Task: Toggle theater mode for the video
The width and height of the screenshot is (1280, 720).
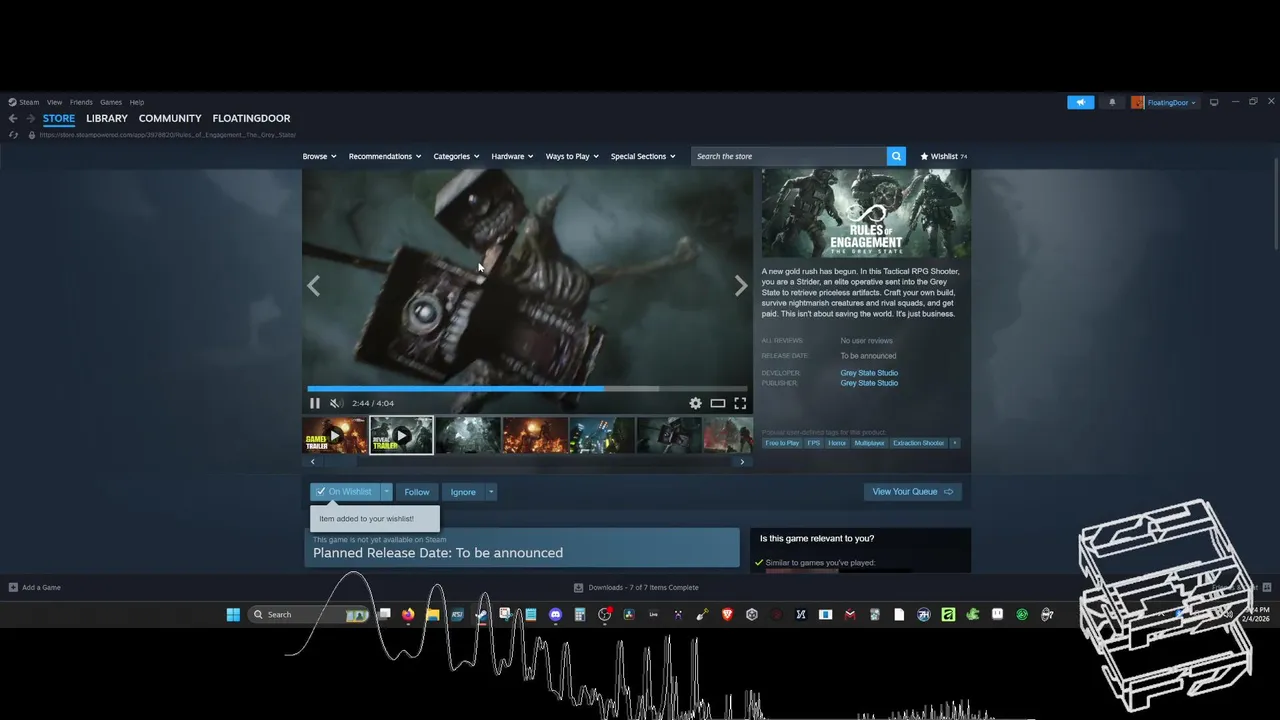Action: [x=718, y=403]
